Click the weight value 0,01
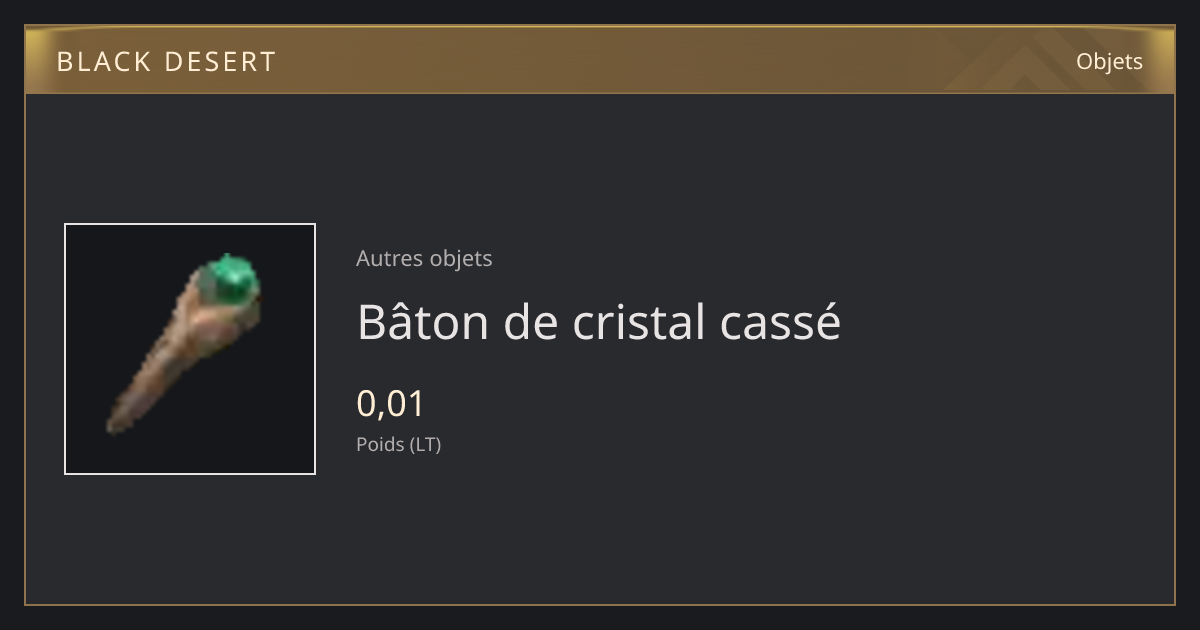This screenshot has width=1200, height=630. 391,404
